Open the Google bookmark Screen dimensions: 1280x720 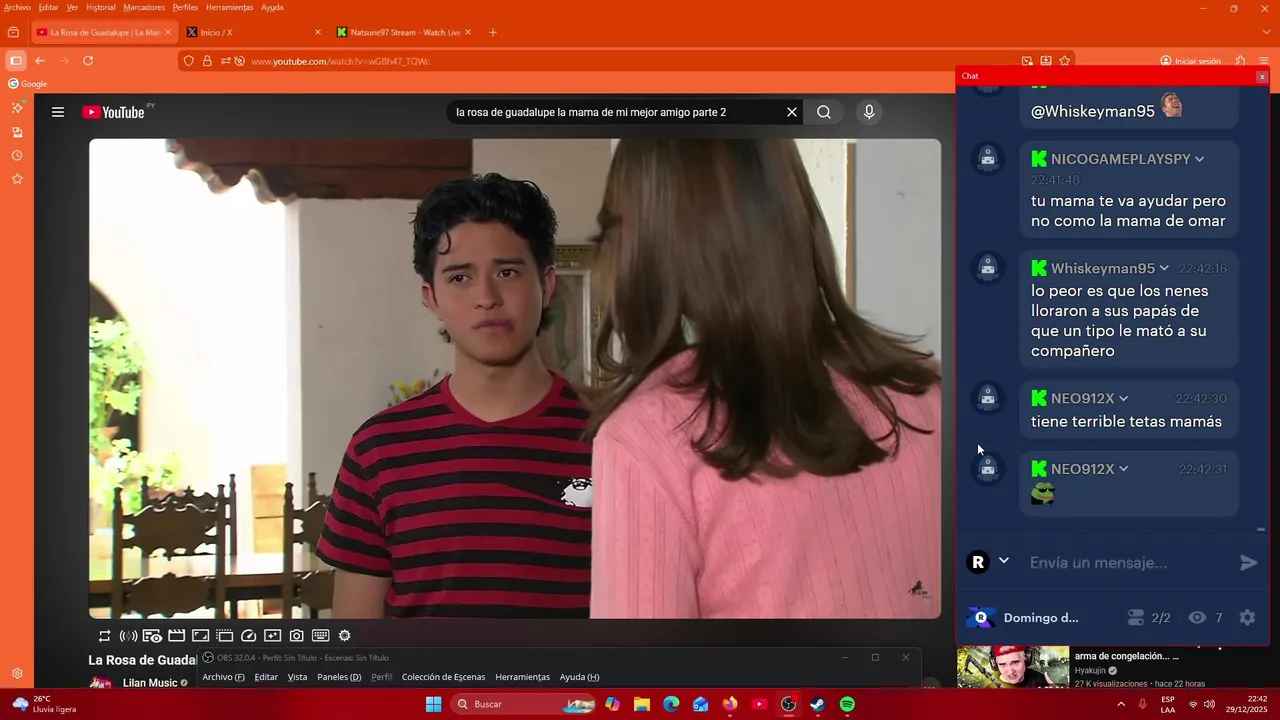point(28,84)
